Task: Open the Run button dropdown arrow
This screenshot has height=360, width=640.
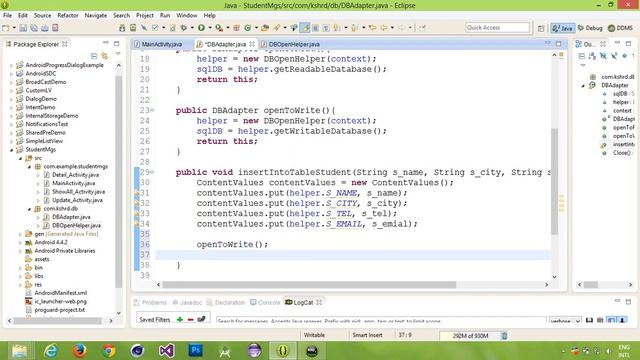Action: pyautogui.click(x=210, y=28)
